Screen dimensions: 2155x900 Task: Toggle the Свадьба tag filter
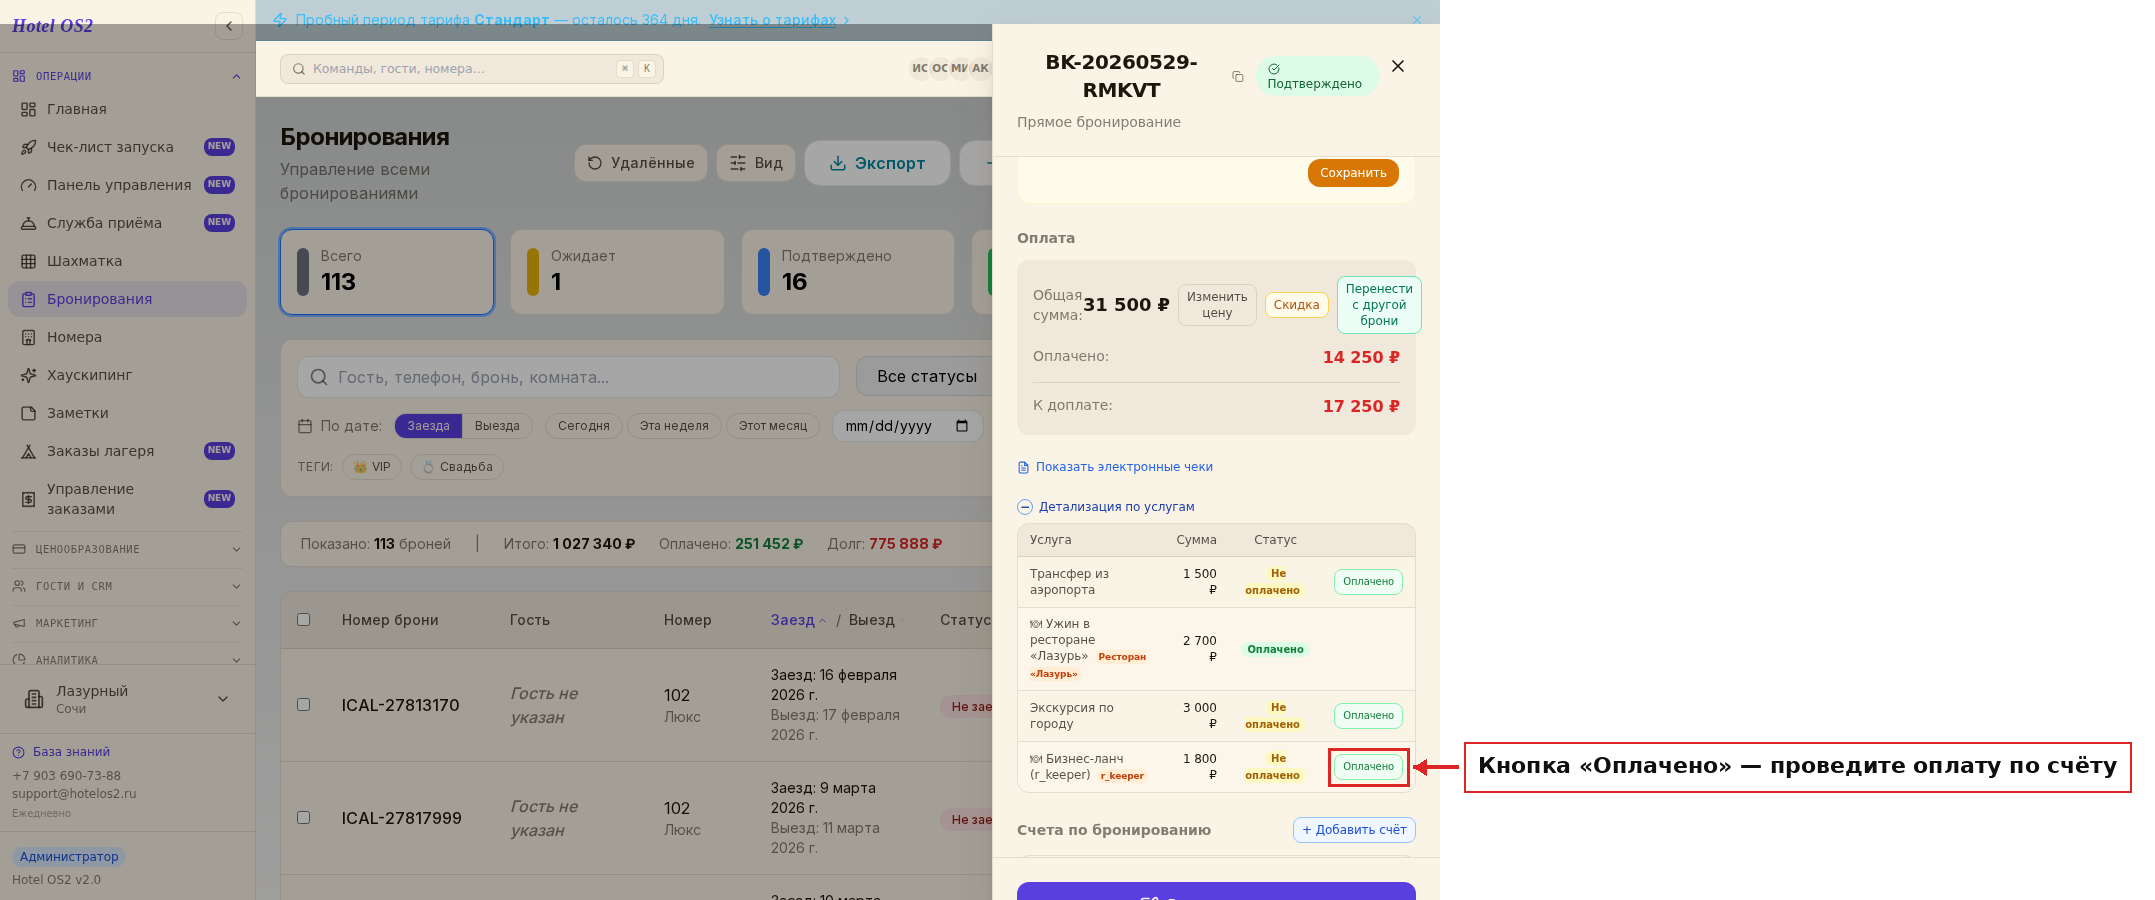pyautogui.click(x=457, y=467)
